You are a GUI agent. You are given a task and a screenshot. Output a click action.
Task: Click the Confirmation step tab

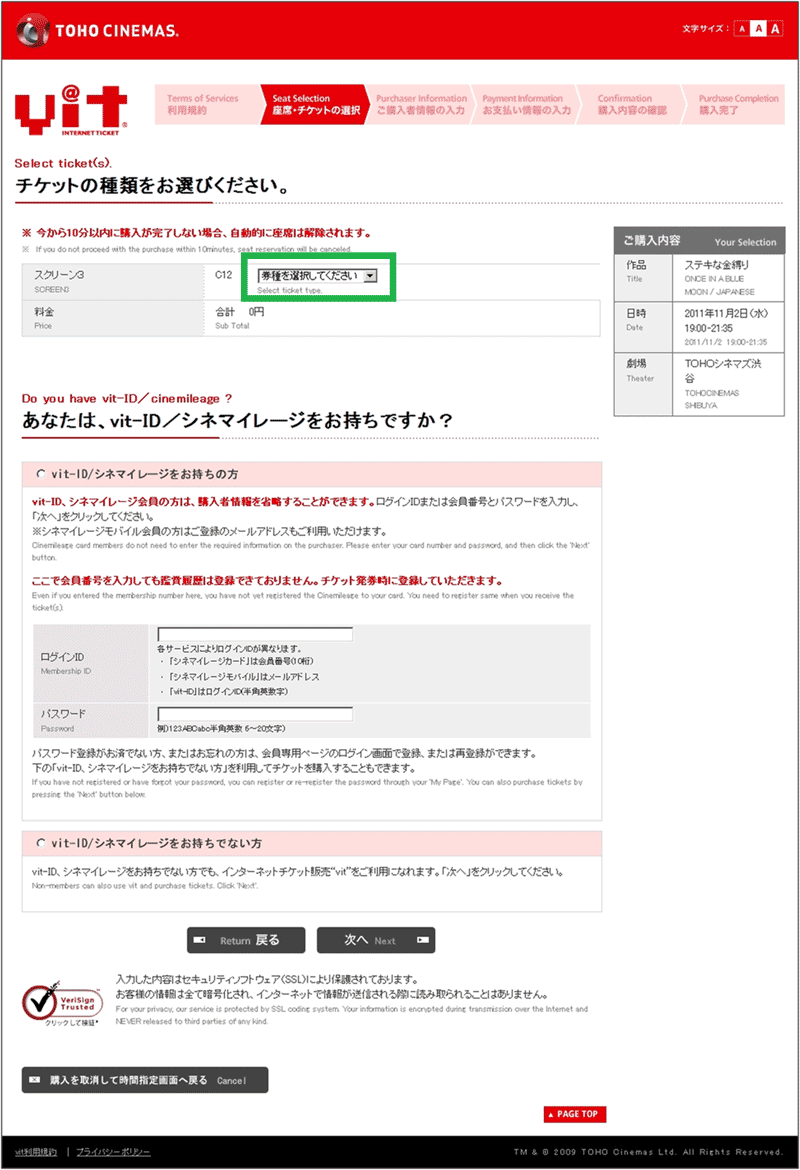click(631, 104)
